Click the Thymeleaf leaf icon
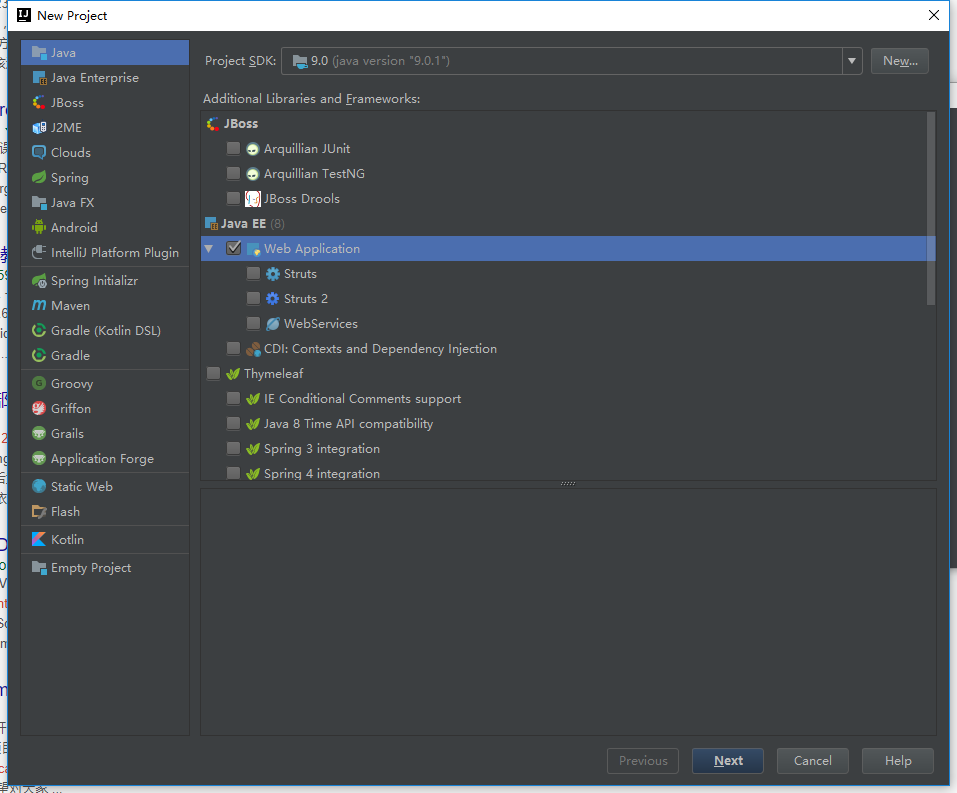Image resolution: width=957 pixels, height=793 pixels. 233,374
